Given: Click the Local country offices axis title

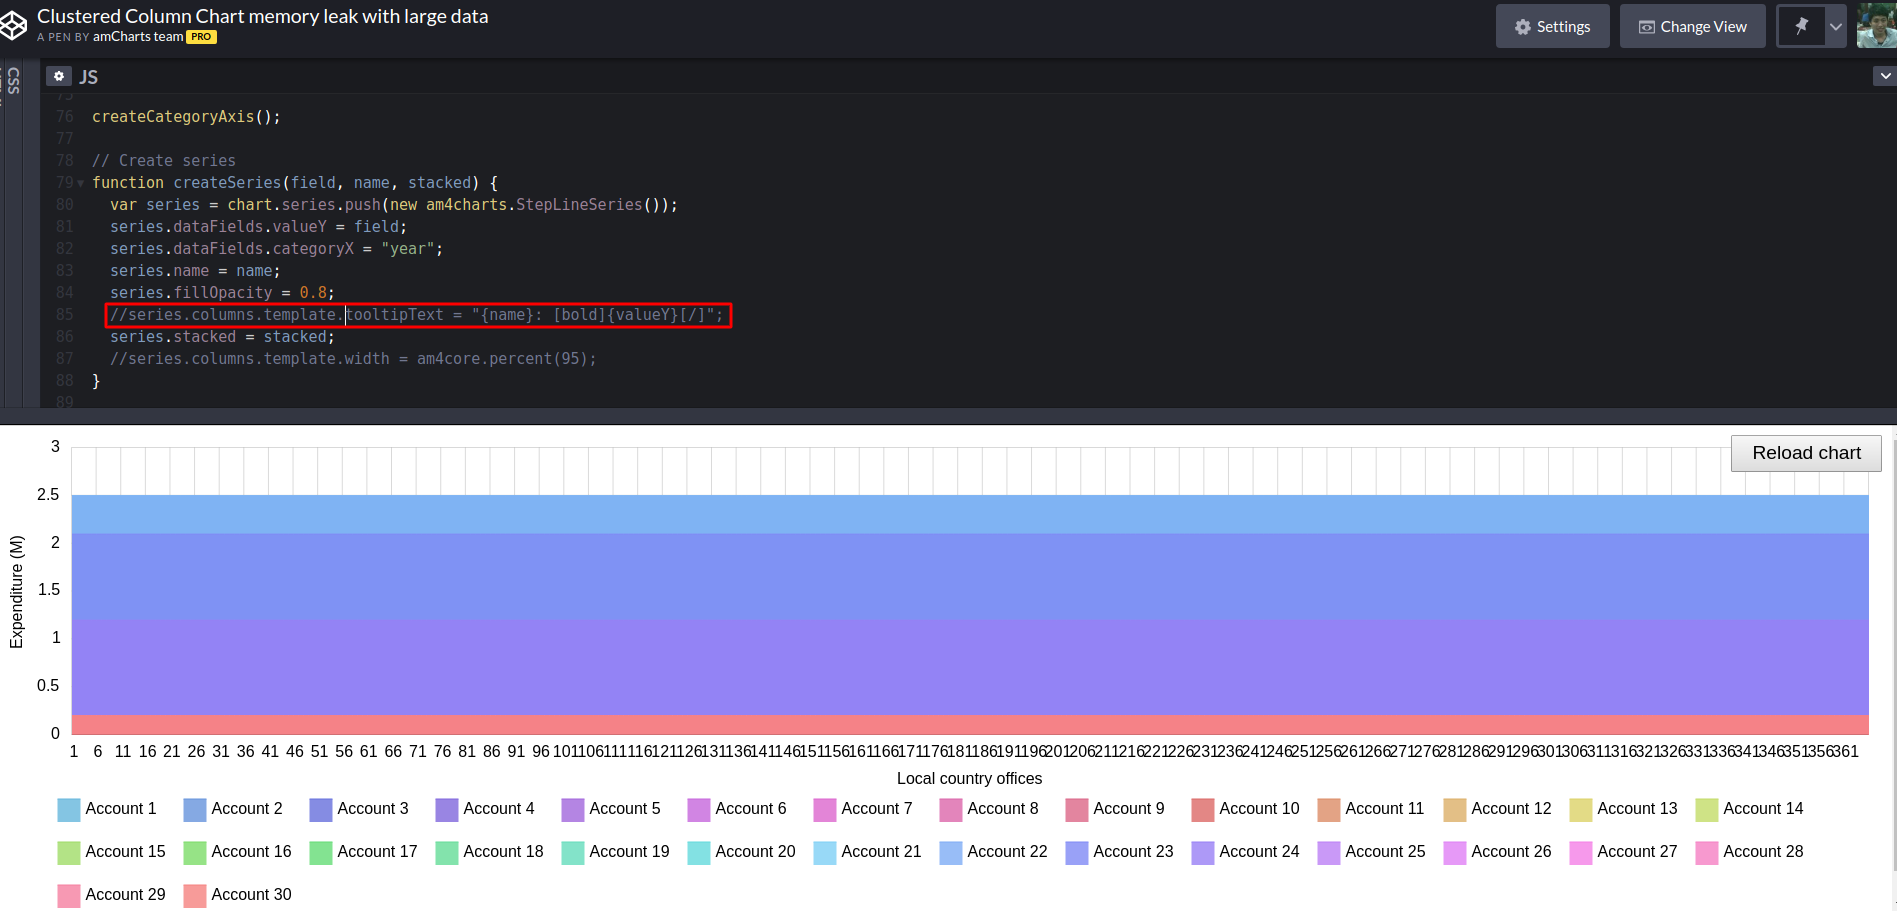Looking at the screenshot, I should [969, 779].
